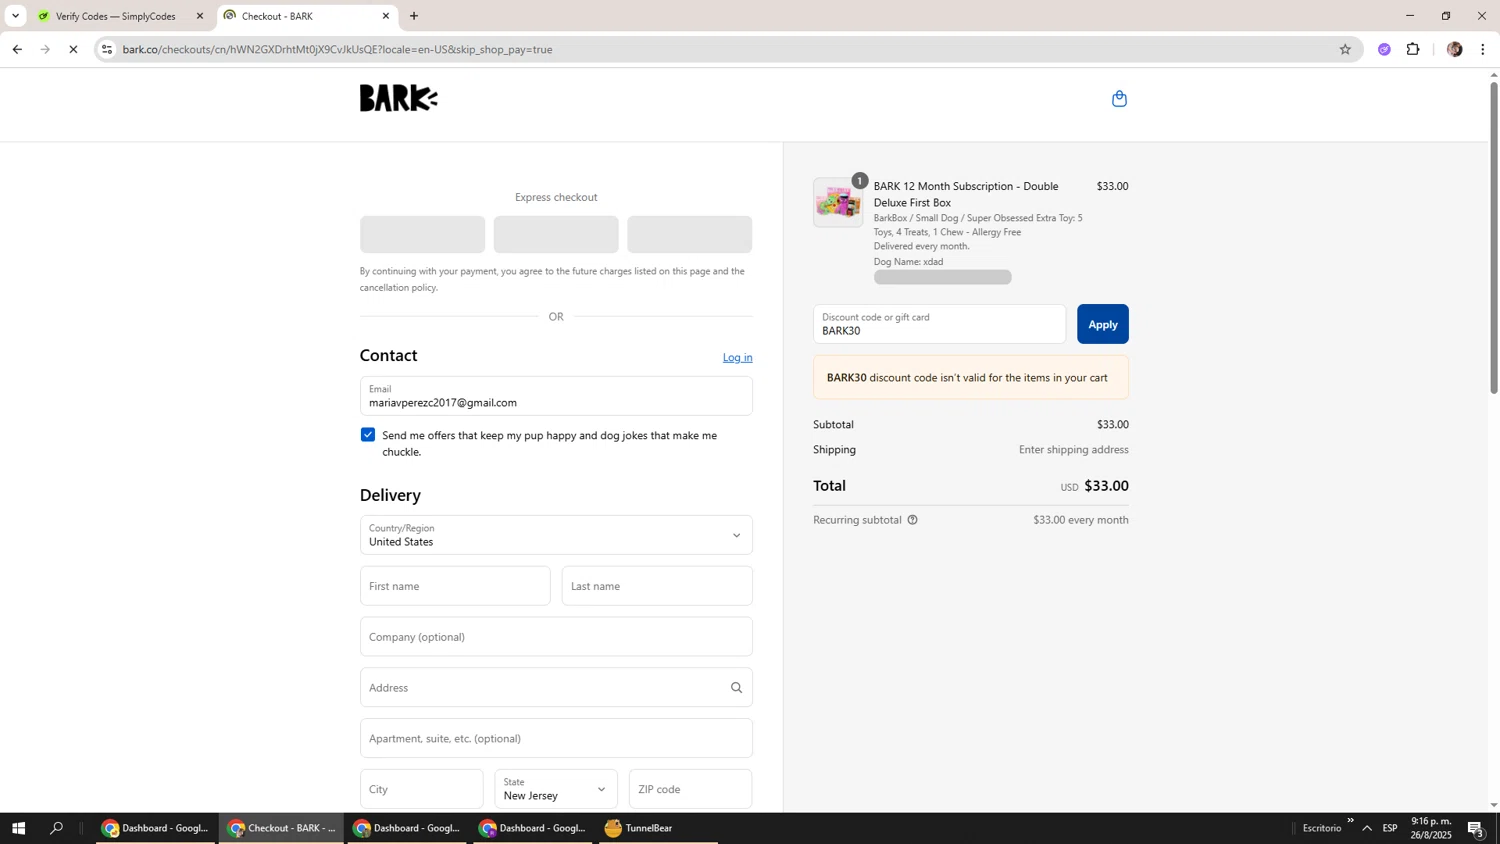The width and height of the screenshot is (1500, 844).
Task: Go back to previous page
Action: coord(17,49)
